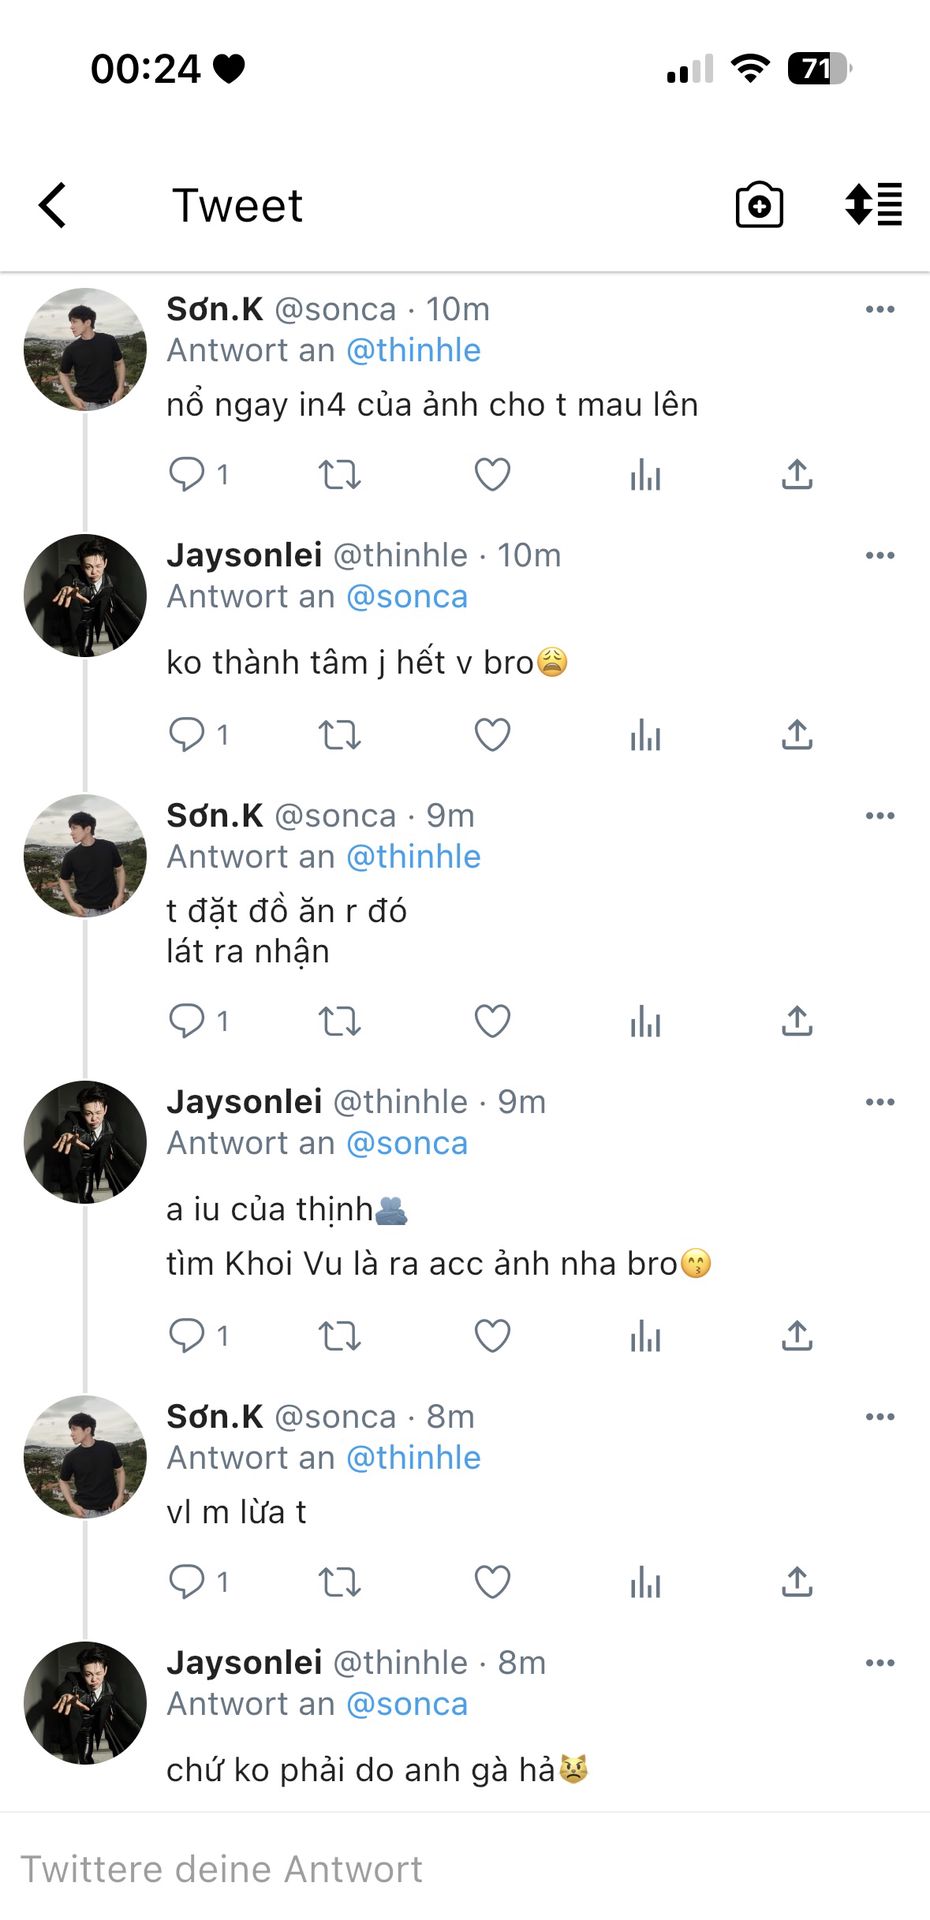Like the tweet "nổ ngay in4 của ảnh"

tap(492, 474)
